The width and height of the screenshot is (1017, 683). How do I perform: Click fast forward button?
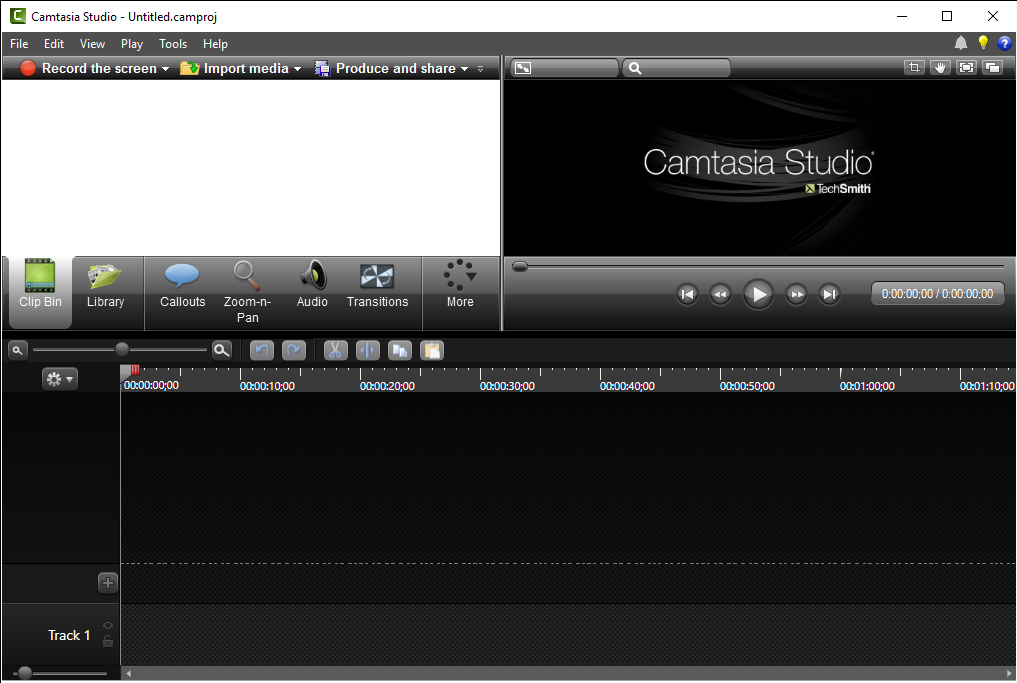pyautogui.click(x=796, y=294)
